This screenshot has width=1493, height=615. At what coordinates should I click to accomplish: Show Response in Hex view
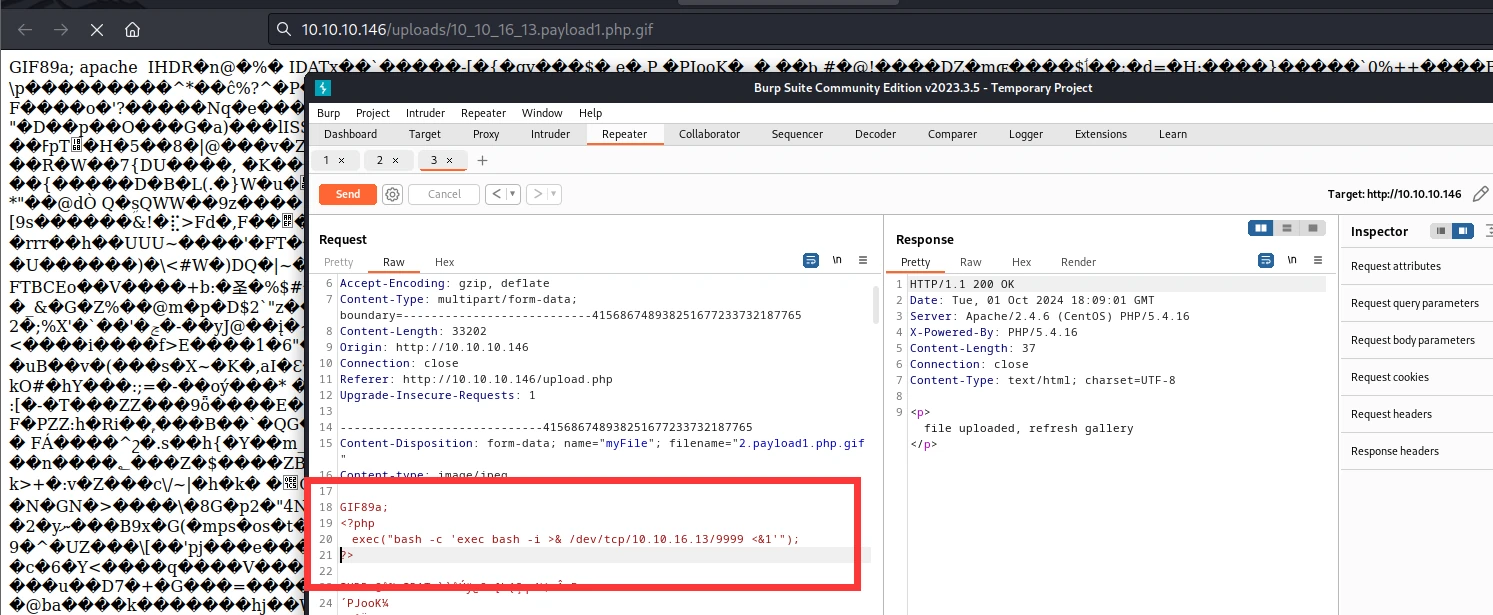pyautogui.click(x=1021, y=262)
